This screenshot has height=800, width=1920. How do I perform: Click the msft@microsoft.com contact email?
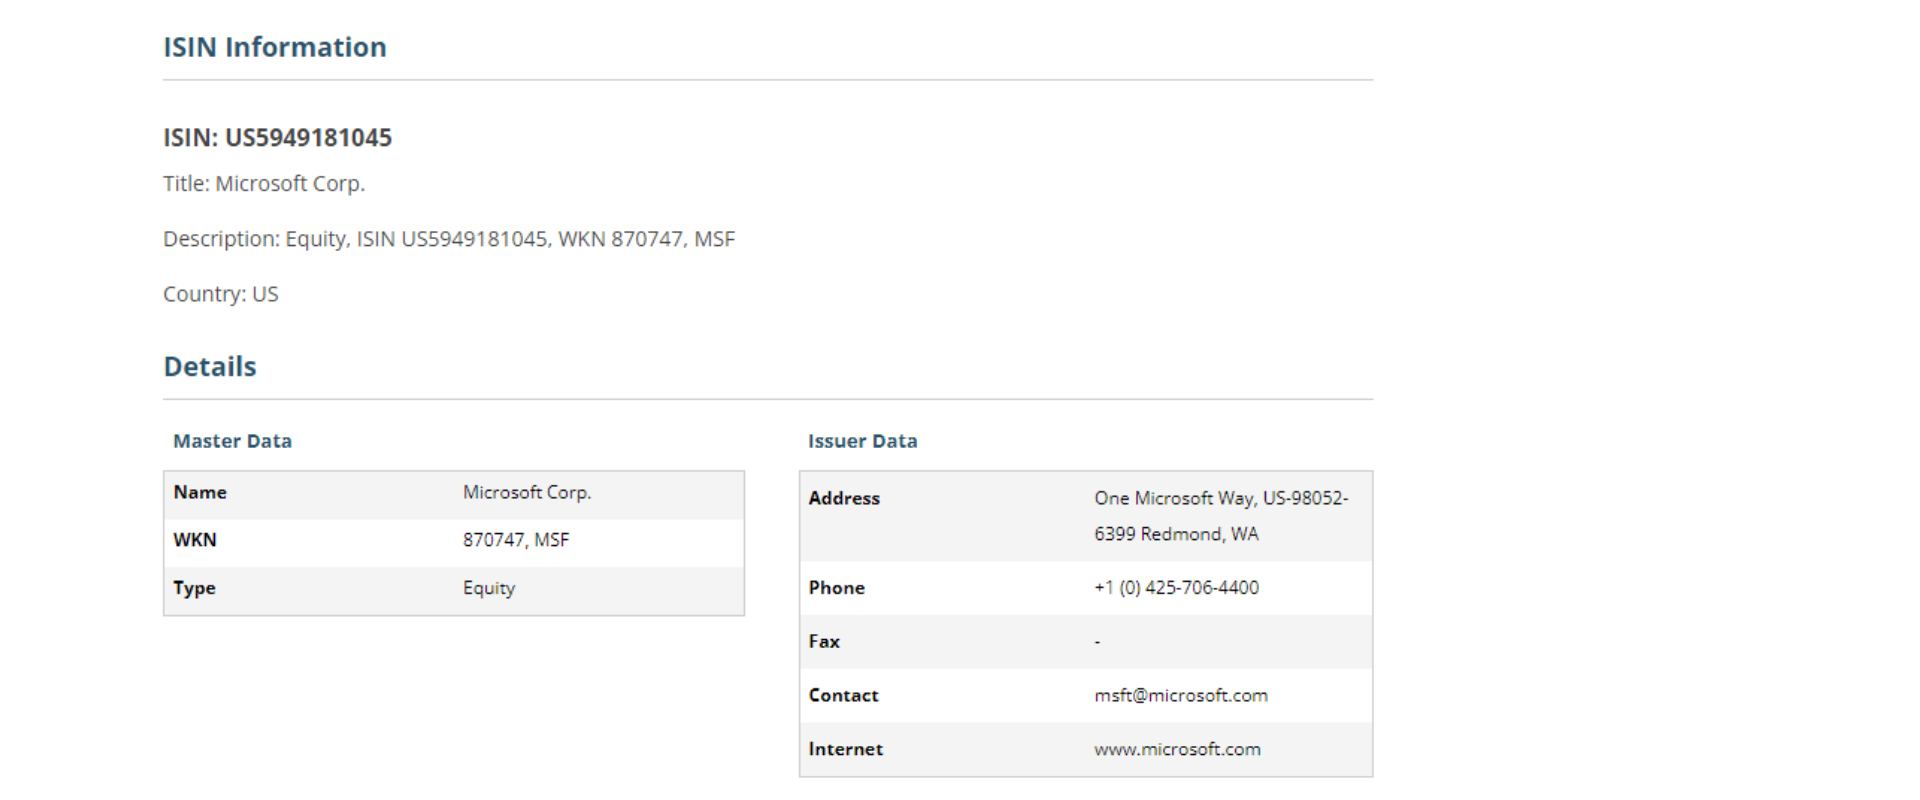click(x=1181, y=695)
